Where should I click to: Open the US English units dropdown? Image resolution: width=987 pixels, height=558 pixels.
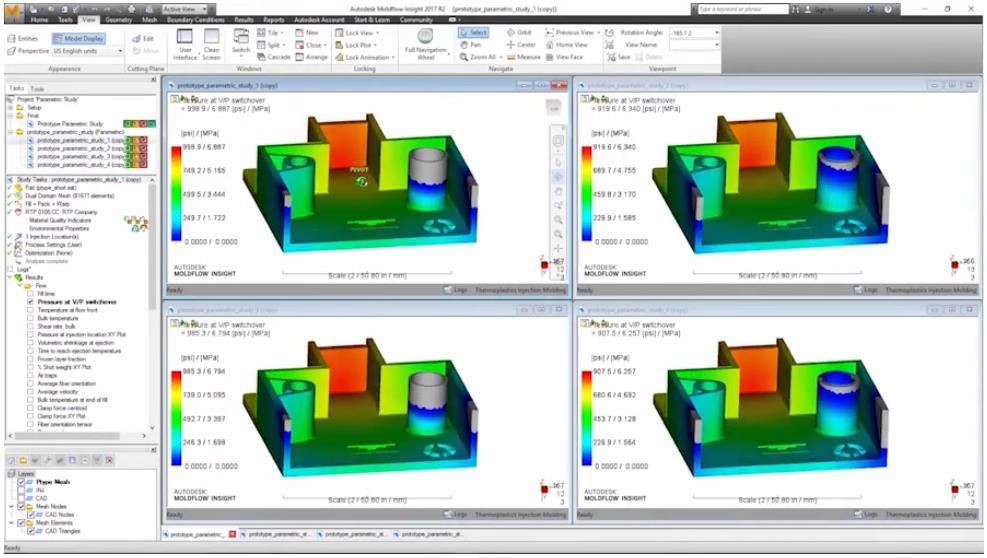coord(87,51)
